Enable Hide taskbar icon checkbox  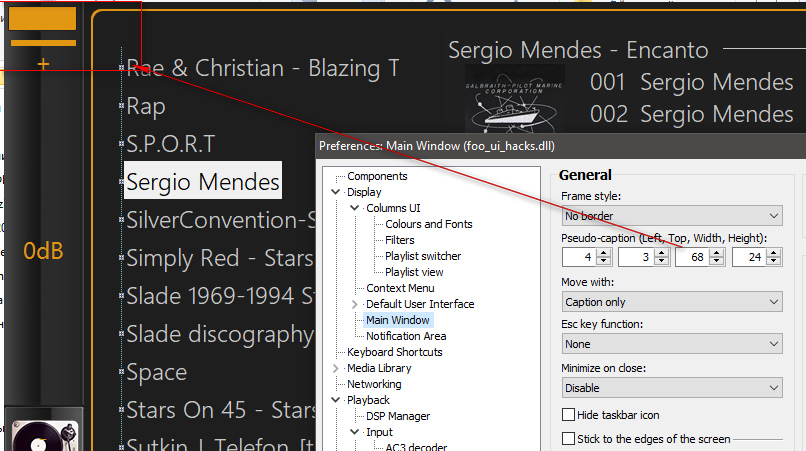click(x=569, y=415)
